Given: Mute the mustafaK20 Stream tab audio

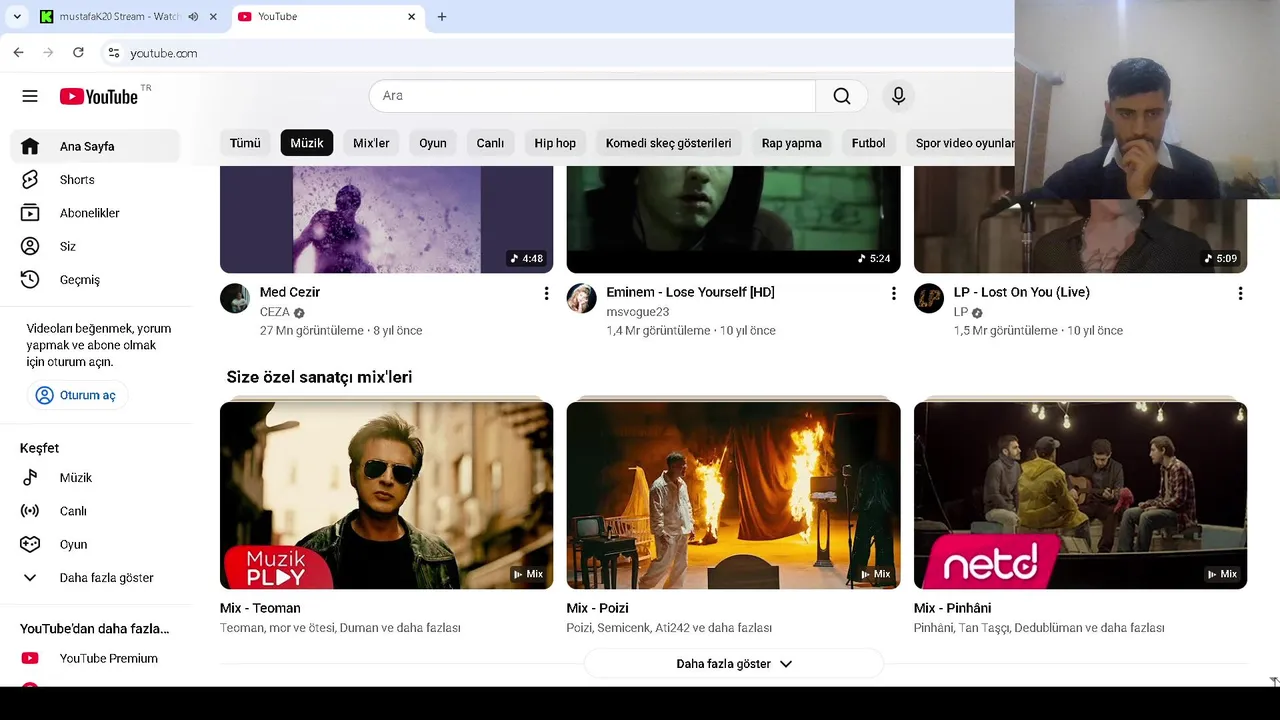Looking at the screenshot, I should pyautogui.click(x=193, y=17).
